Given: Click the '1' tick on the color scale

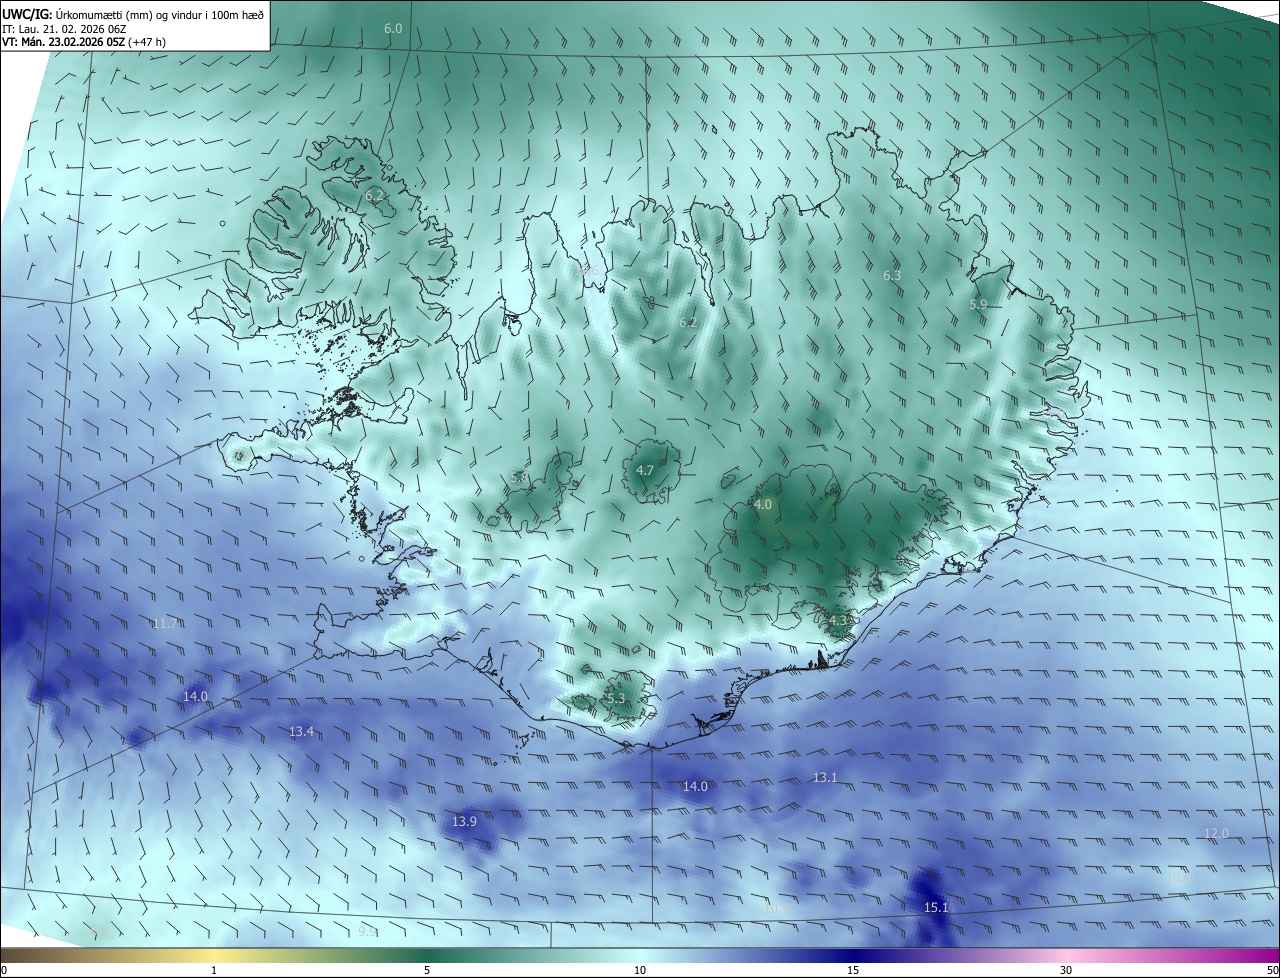Looking at the screenshot, I should click(214, 970).
